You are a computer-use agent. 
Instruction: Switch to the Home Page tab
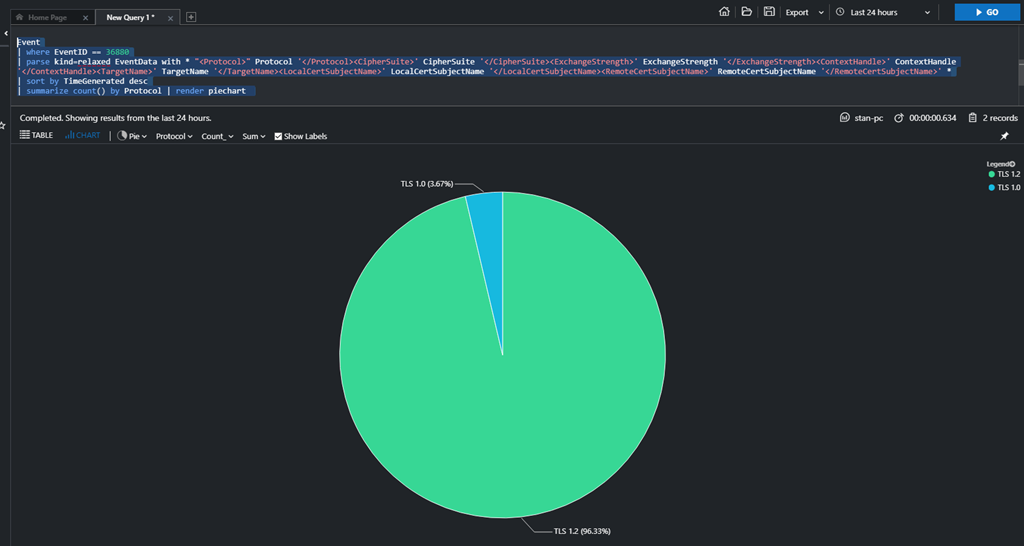(x=47, y=17)
